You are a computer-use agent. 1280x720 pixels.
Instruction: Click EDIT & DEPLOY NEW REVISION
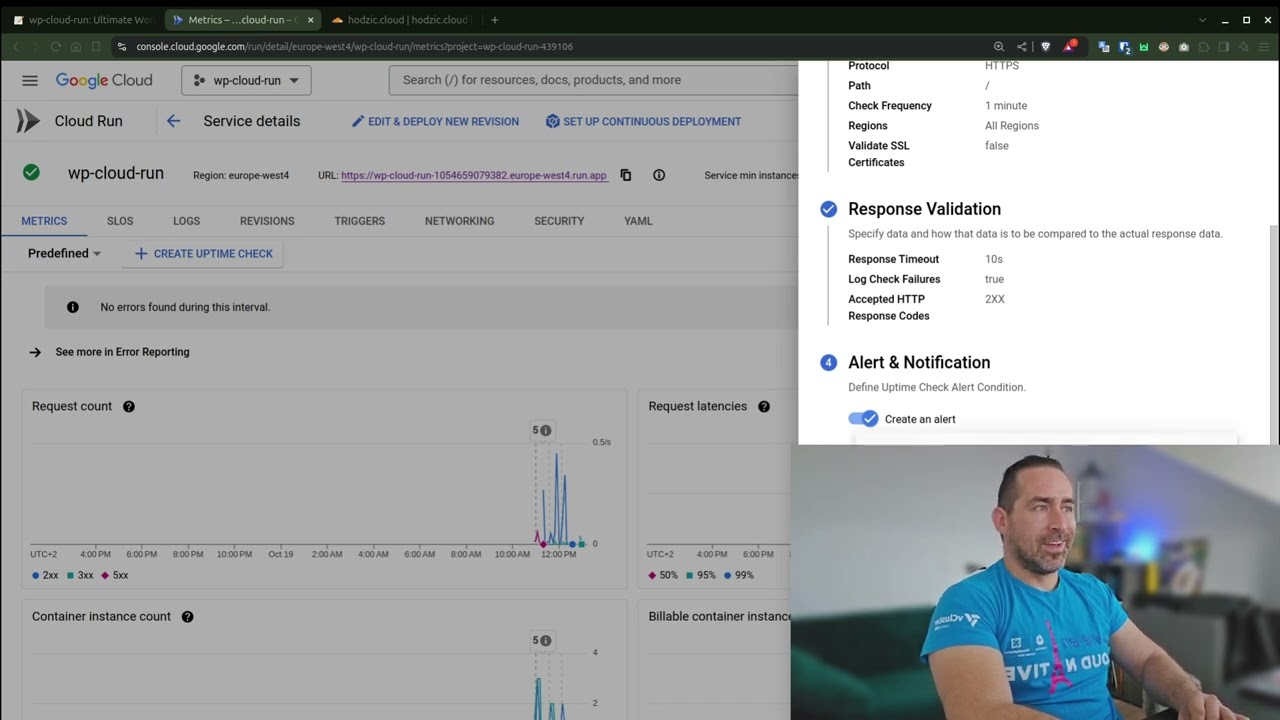(435, 121)
